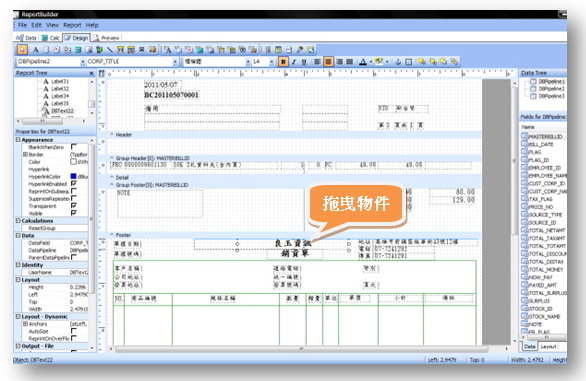The image size is (586, 381).
Task: Select the Label text tool
Action: 36,49
